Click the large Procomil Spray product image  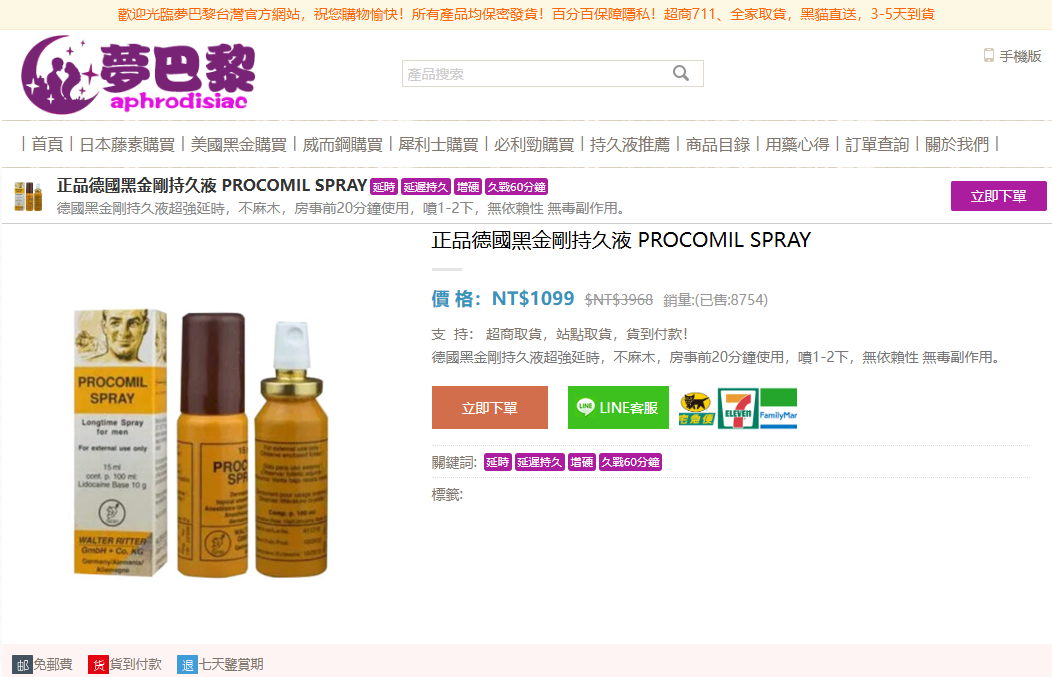point(201,443)
